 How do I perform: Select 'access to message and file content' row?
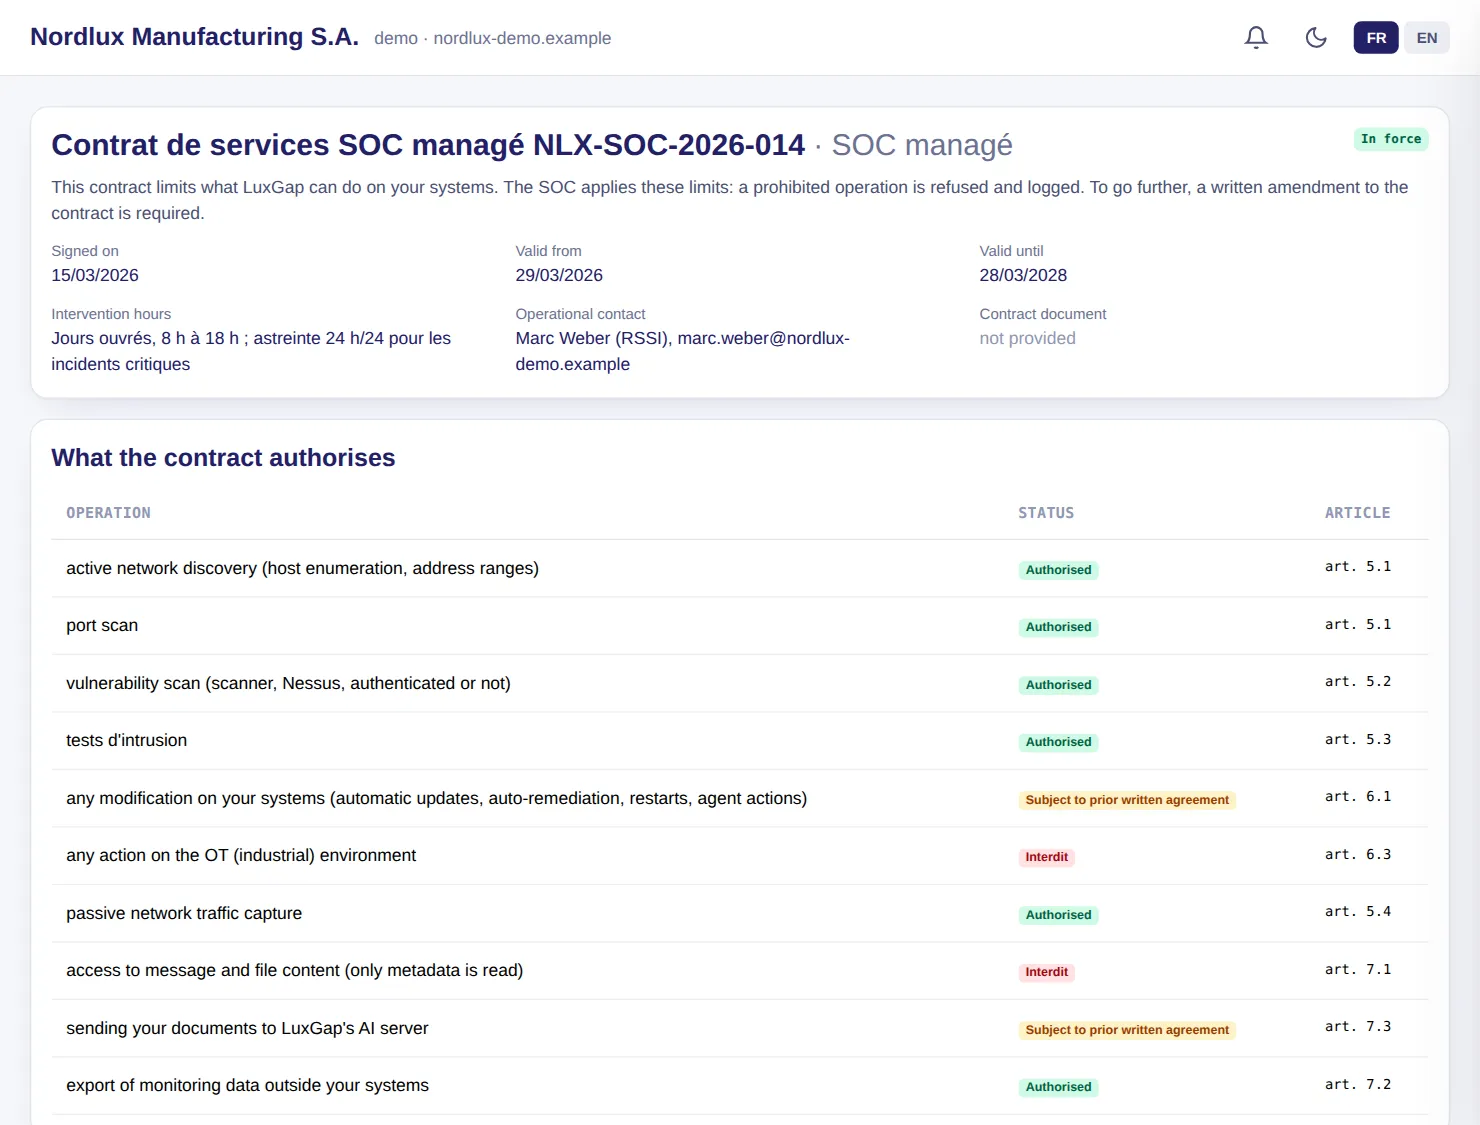point(740,971)
